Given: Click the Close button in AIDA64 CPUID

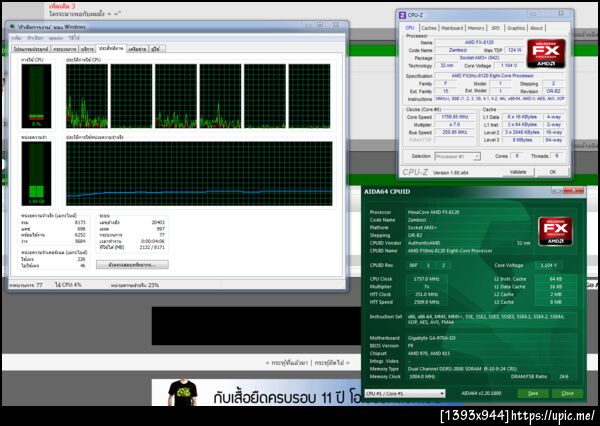Looking at the screenshot, I should tap(567, 393).
